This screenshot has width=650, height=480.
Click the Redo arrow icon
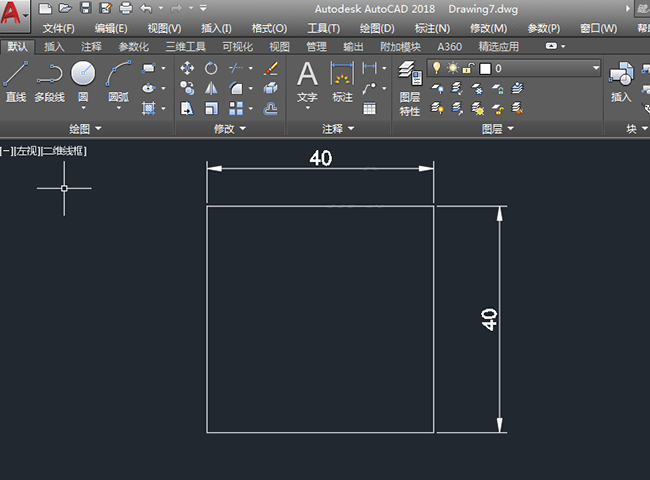[x=177, y=8]
